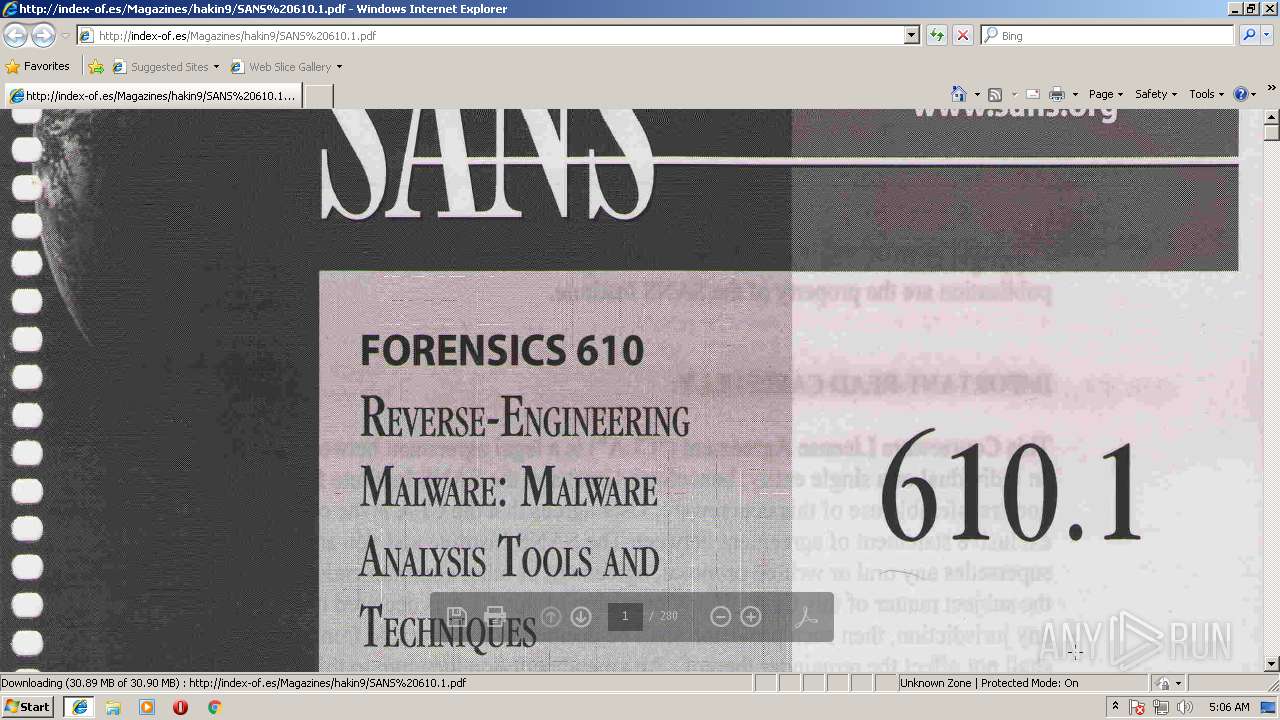Viewport: 1280px width, 720px height.
Task: Expand the Help menu dropdown arrow
Action: tap(1254, 94)
